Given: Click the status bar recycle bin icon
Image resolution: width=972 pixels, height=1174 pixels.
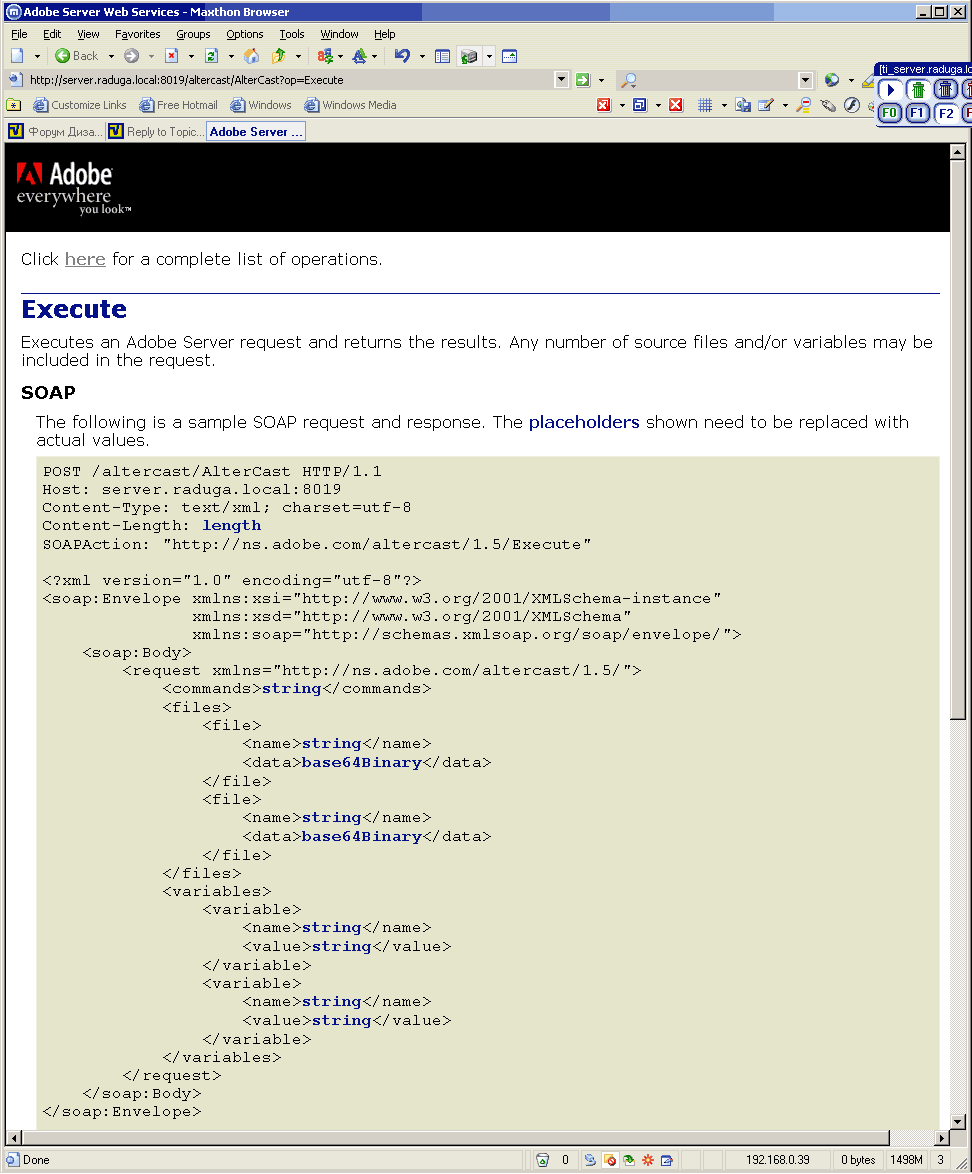Looking at the screenshot, I should click(x=543, y=1160).
